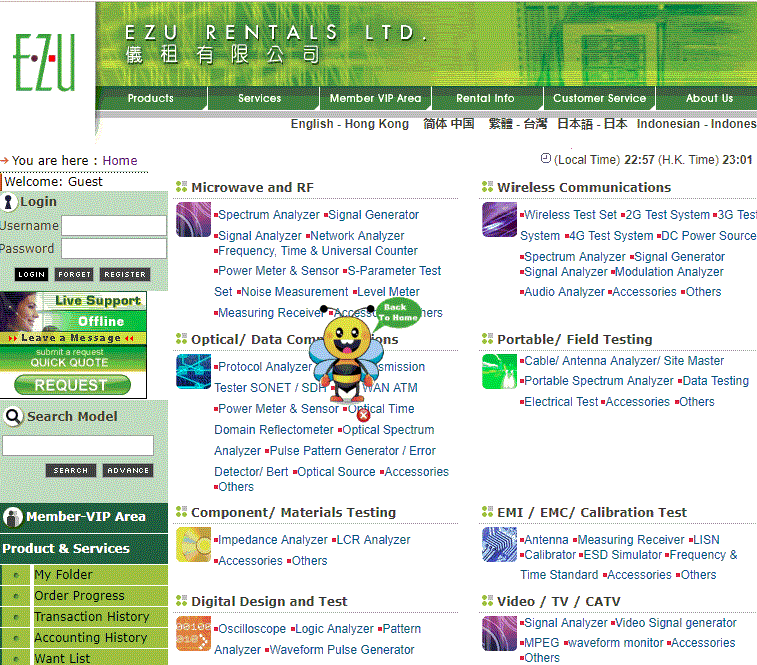Open the Rental Info menu
This screenshot has width=757, height=665.
point(485,99)
